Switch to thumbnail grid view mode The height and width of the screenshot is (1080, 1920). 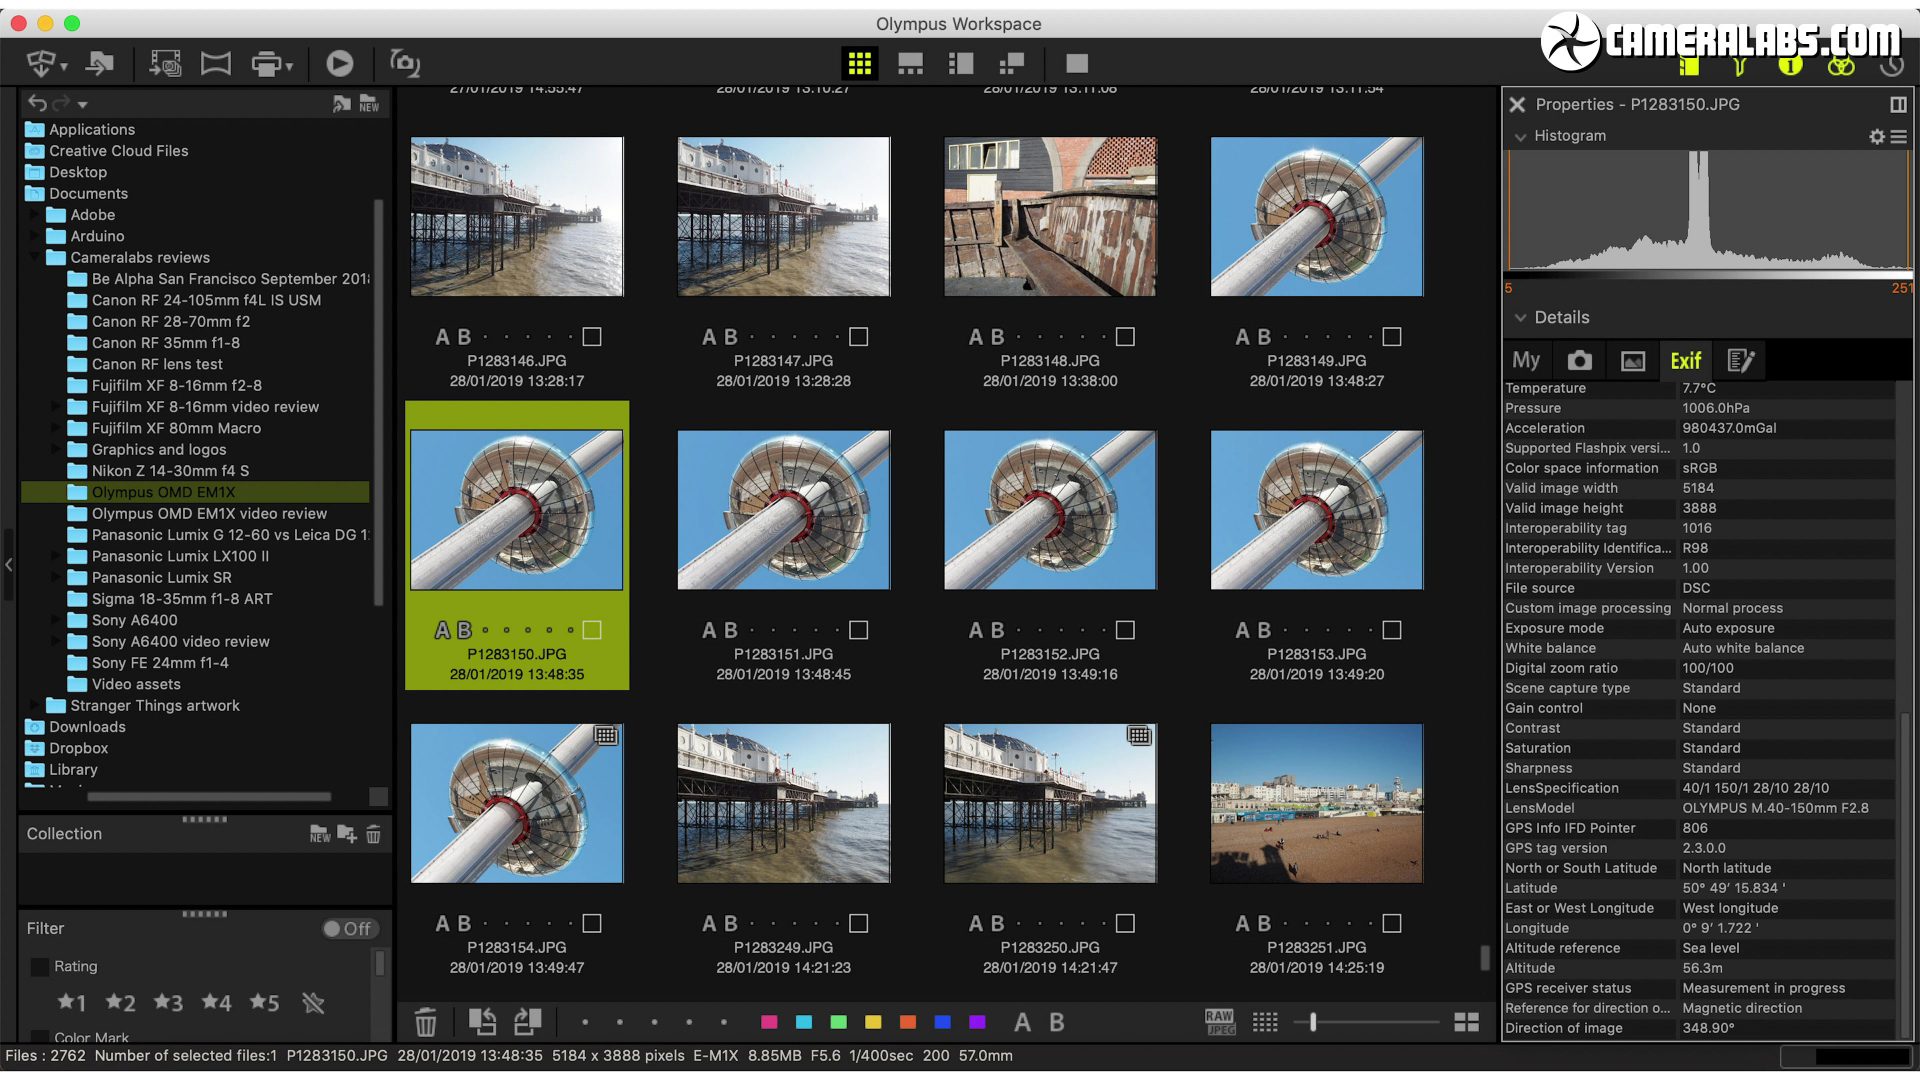click(x=859, y=64)
